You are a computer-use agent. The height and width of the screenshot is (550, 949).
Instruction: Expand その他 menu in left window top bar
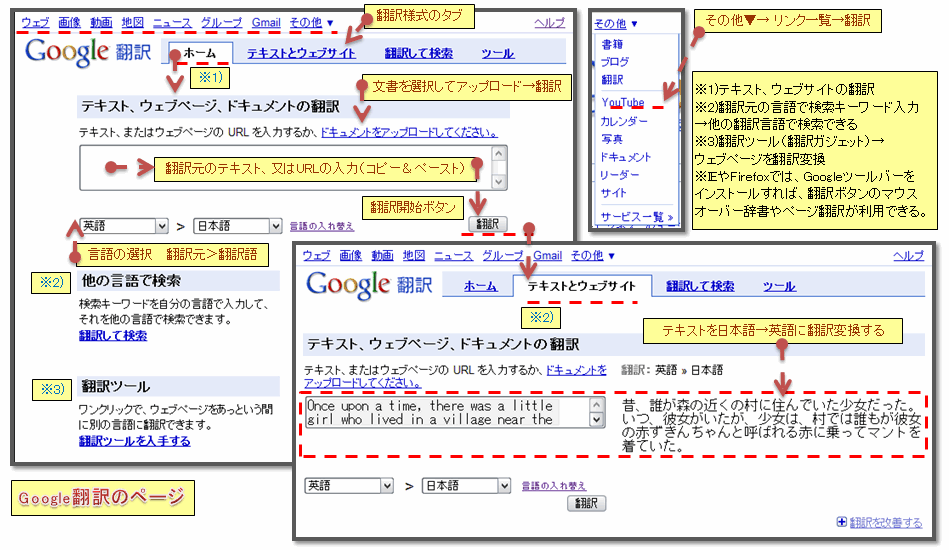311,23
